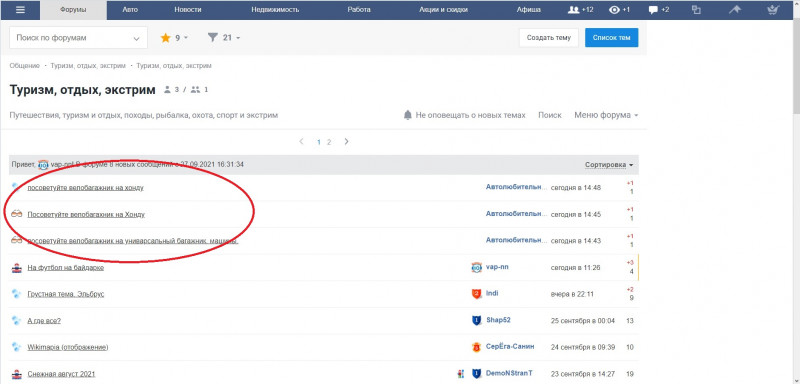The image size is (800, 384).
Task: Click the Создать тему button
Action: click(x=548, y=38)
